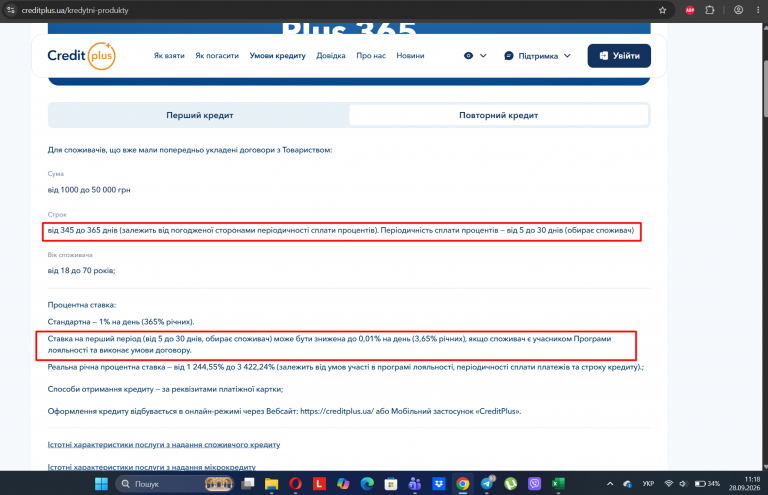Open the browser extensions puzzle icon
The image size is (768, 495).
click(x=710, y=10)
